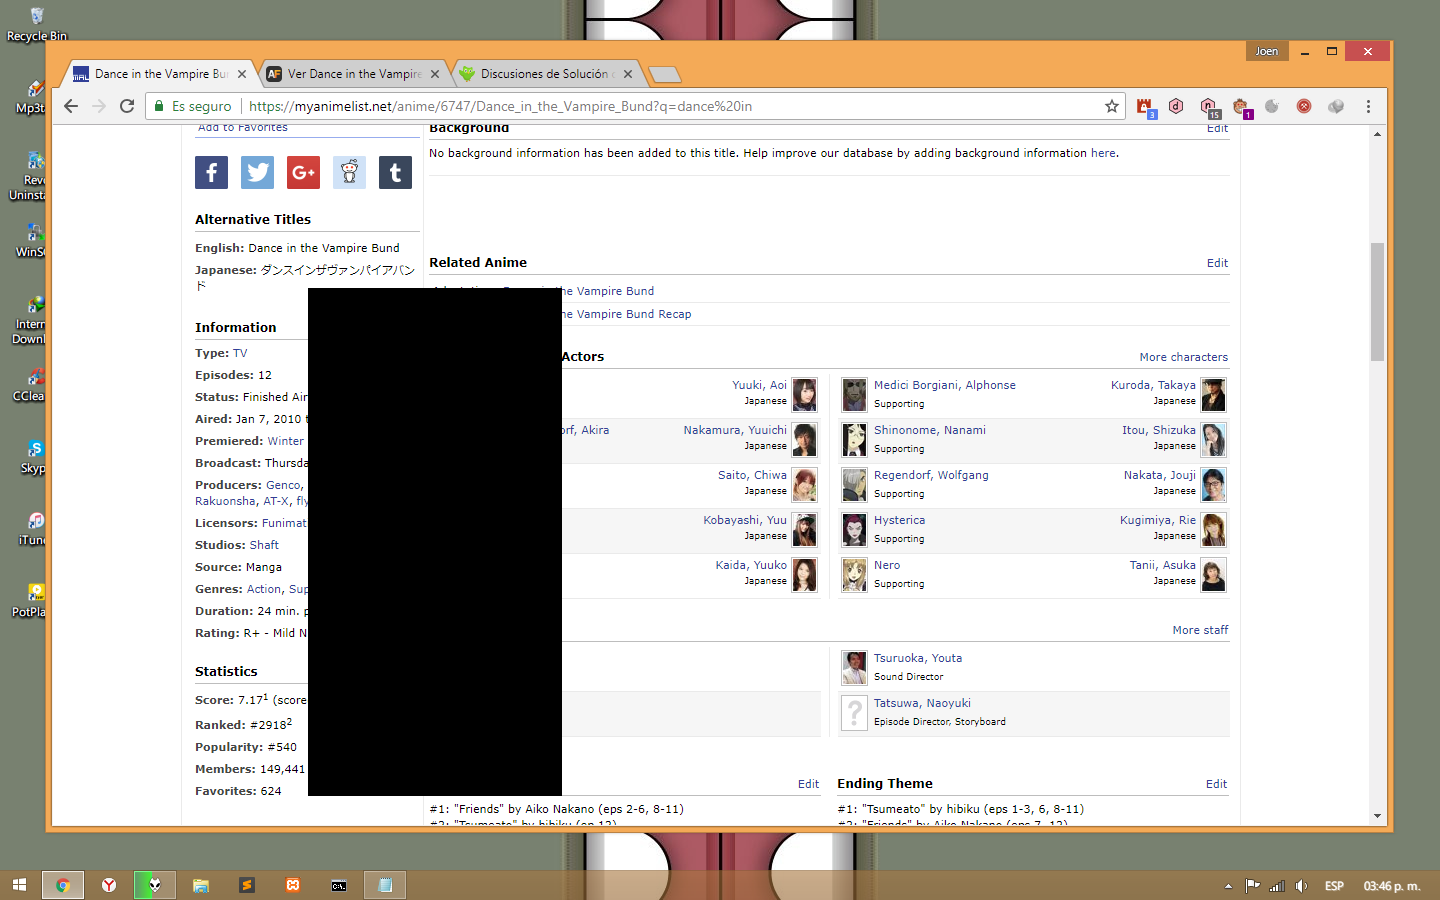The width and height of the screenshot is (1440, 900).
Task: Click the 03:46 p. m. taskbar clock
Action: [x=1392, y=886]
